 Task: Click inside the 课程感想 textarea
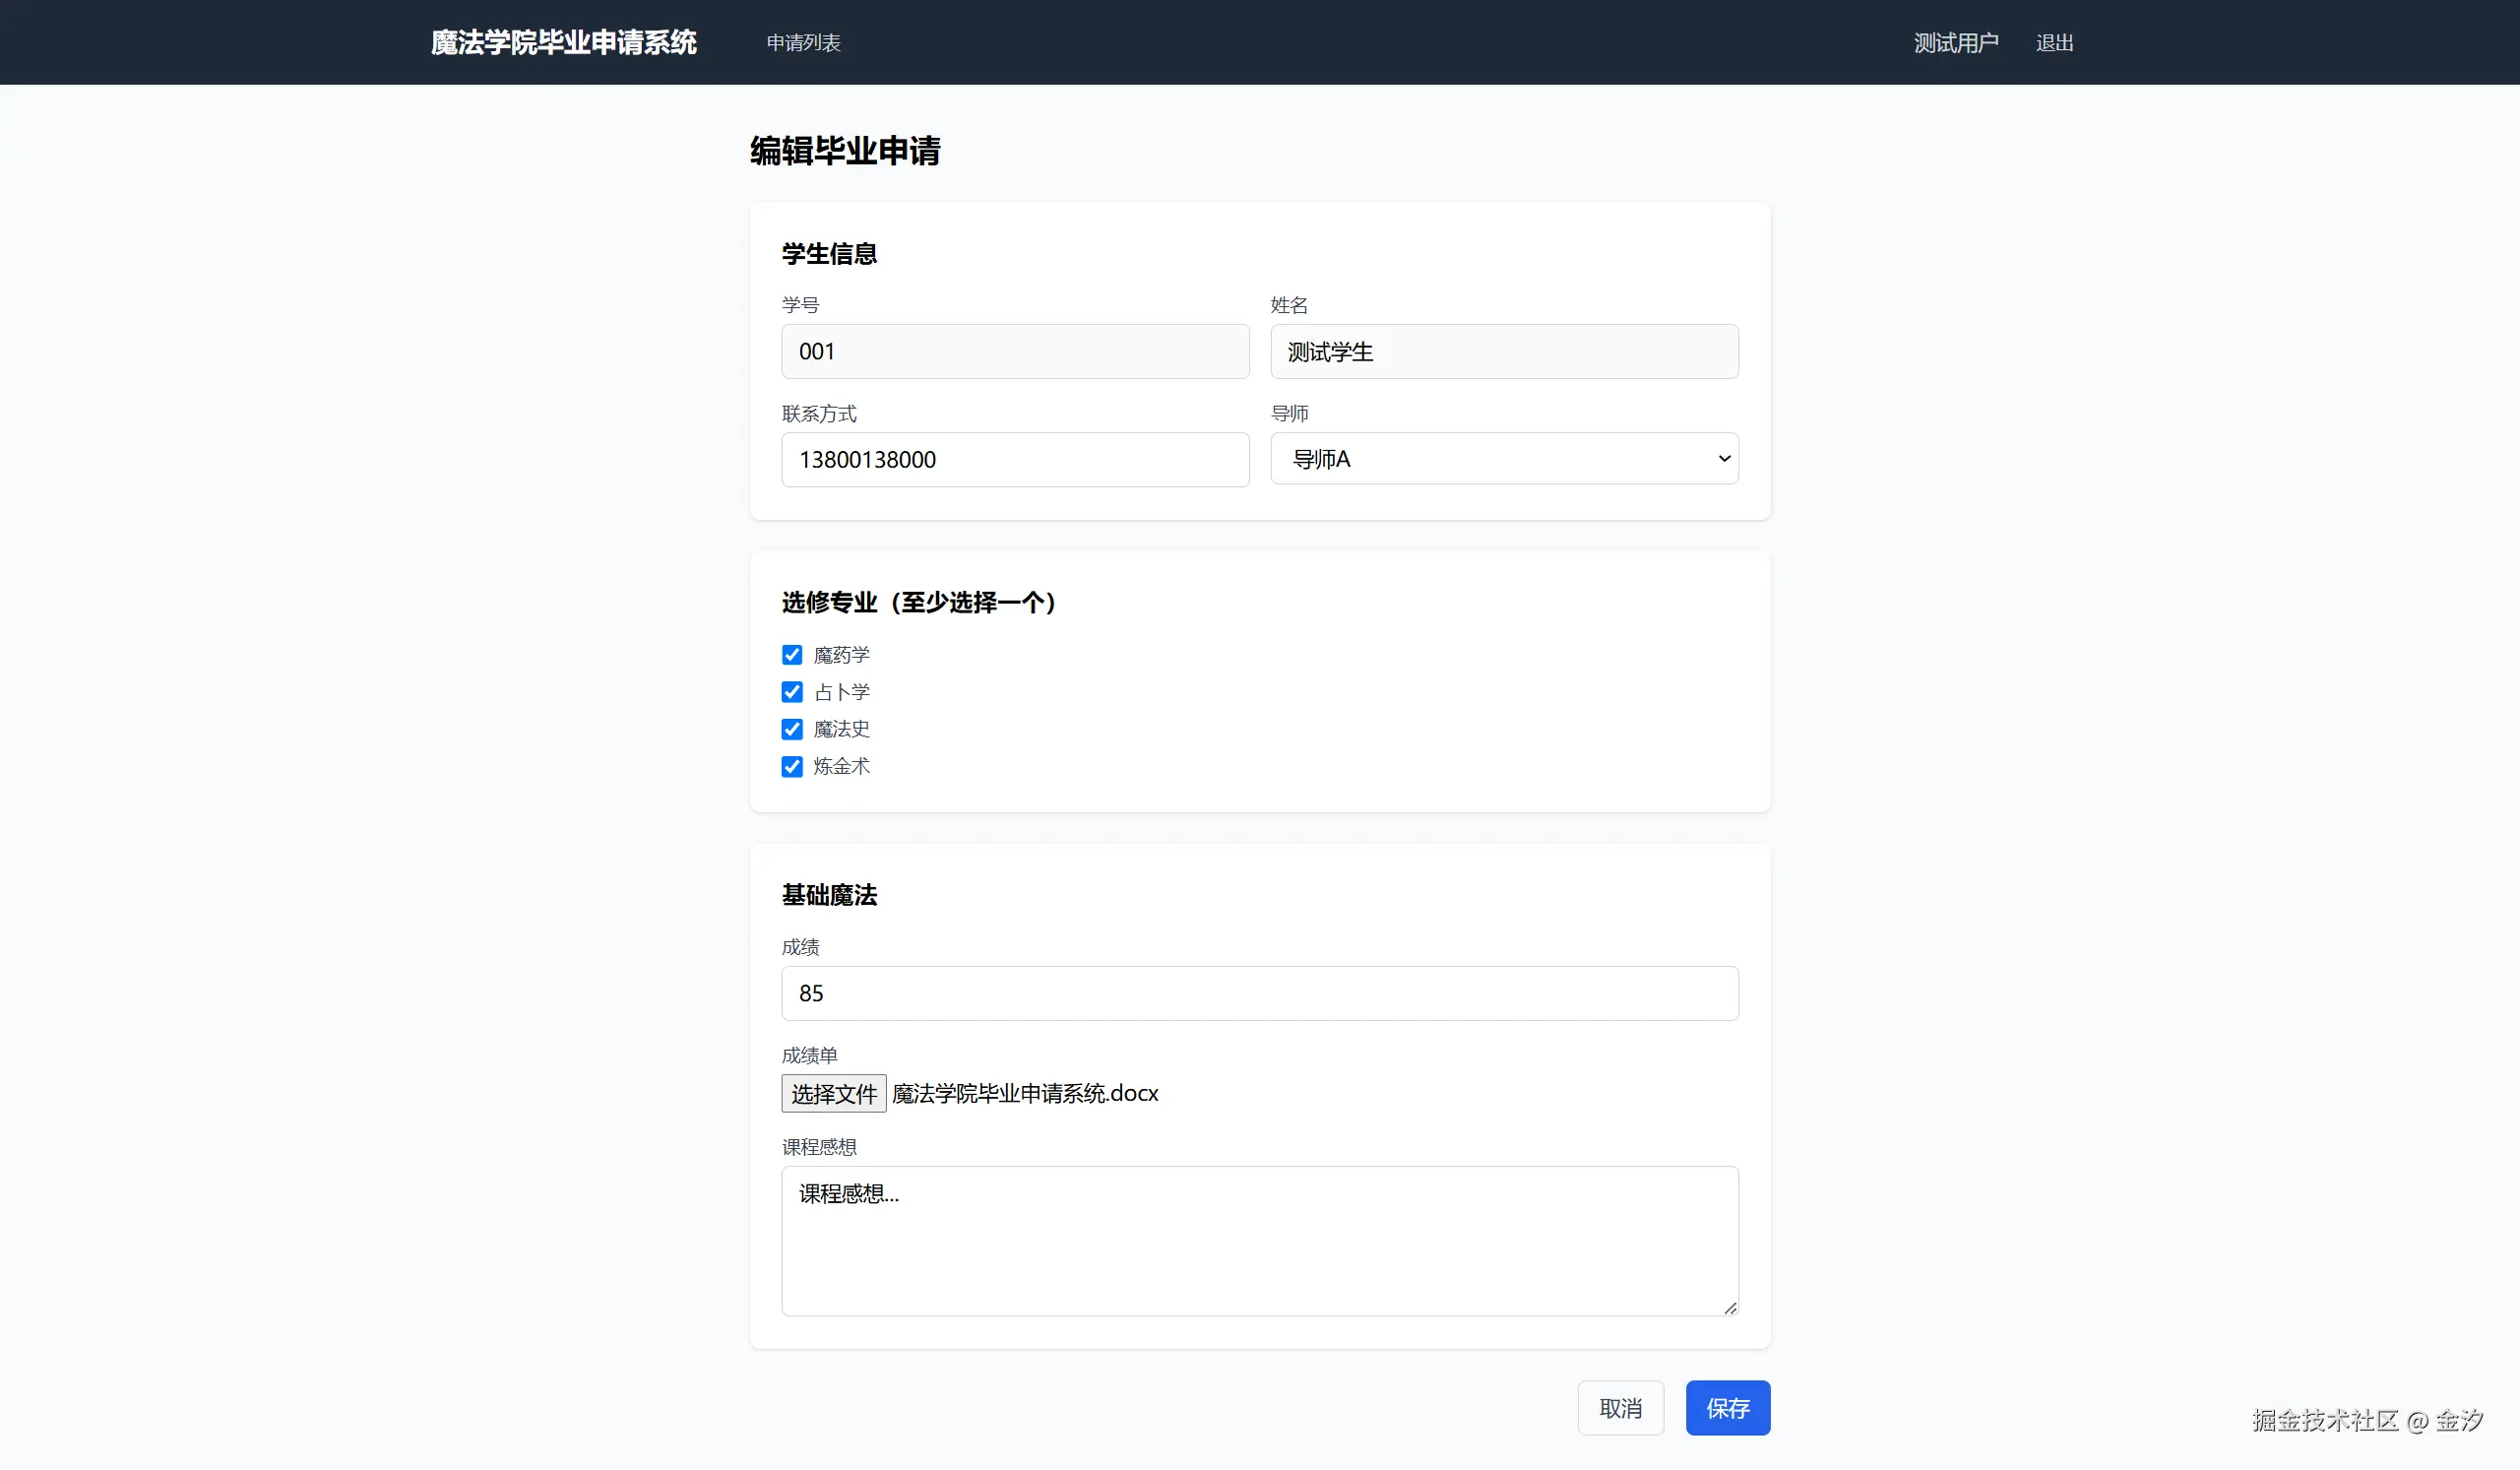tap(1259, 1241)
